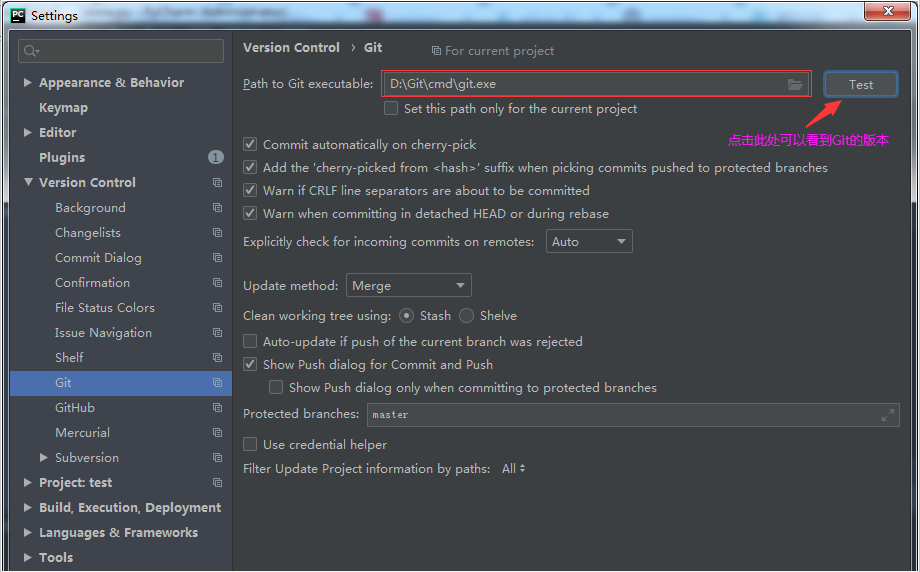
Task: Enable Show Push dialog only for protected branches
Action: pos(276,387)
